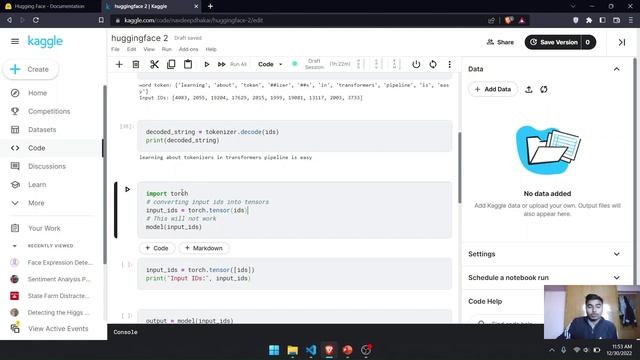
Task: Insert a markdown cell with + Markdown
Action: pyautogui.click(x=204, y=248)
